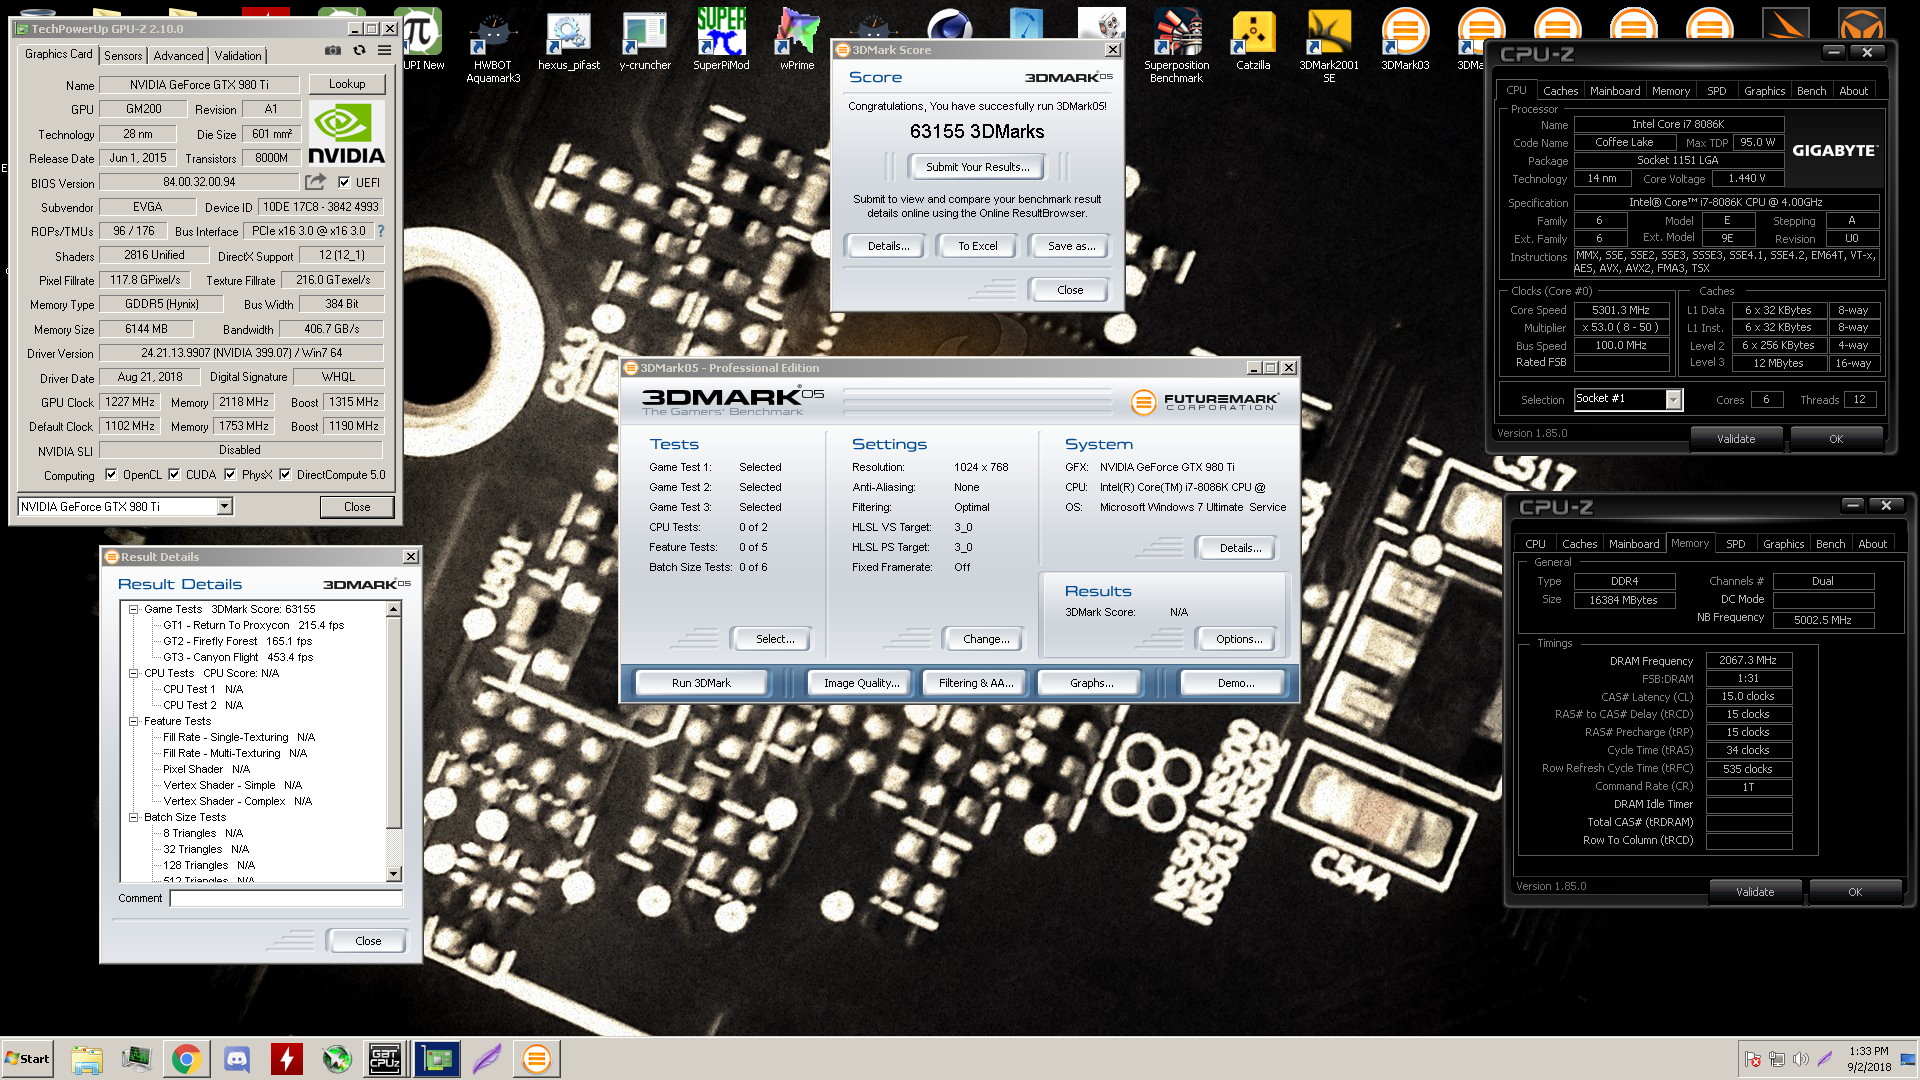Switch to GPU-Z taskbar button
This screenshot has width=1920, height=1080.
pyautogui.click(x=437, y=1059)
